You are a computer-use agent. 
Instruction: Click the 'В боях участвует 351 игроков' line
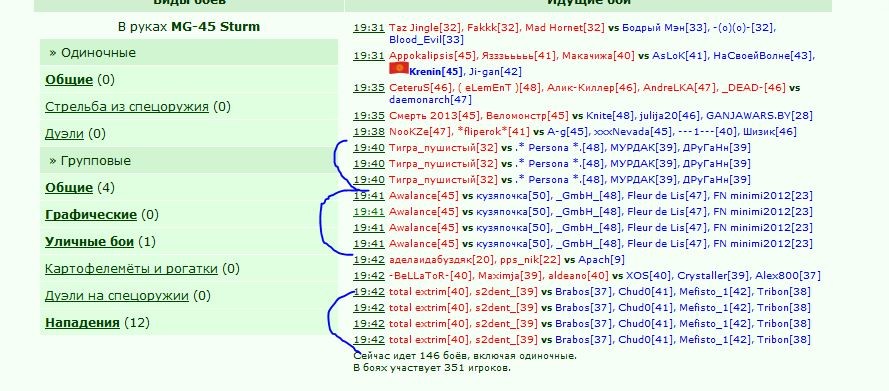click(x=432, y=368)
